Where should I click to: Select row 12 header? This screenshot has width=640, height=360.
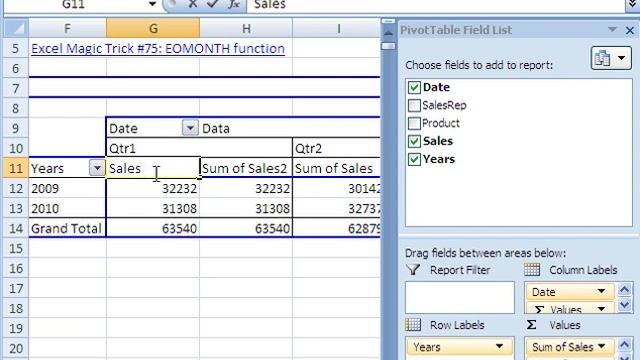[16, 189]
